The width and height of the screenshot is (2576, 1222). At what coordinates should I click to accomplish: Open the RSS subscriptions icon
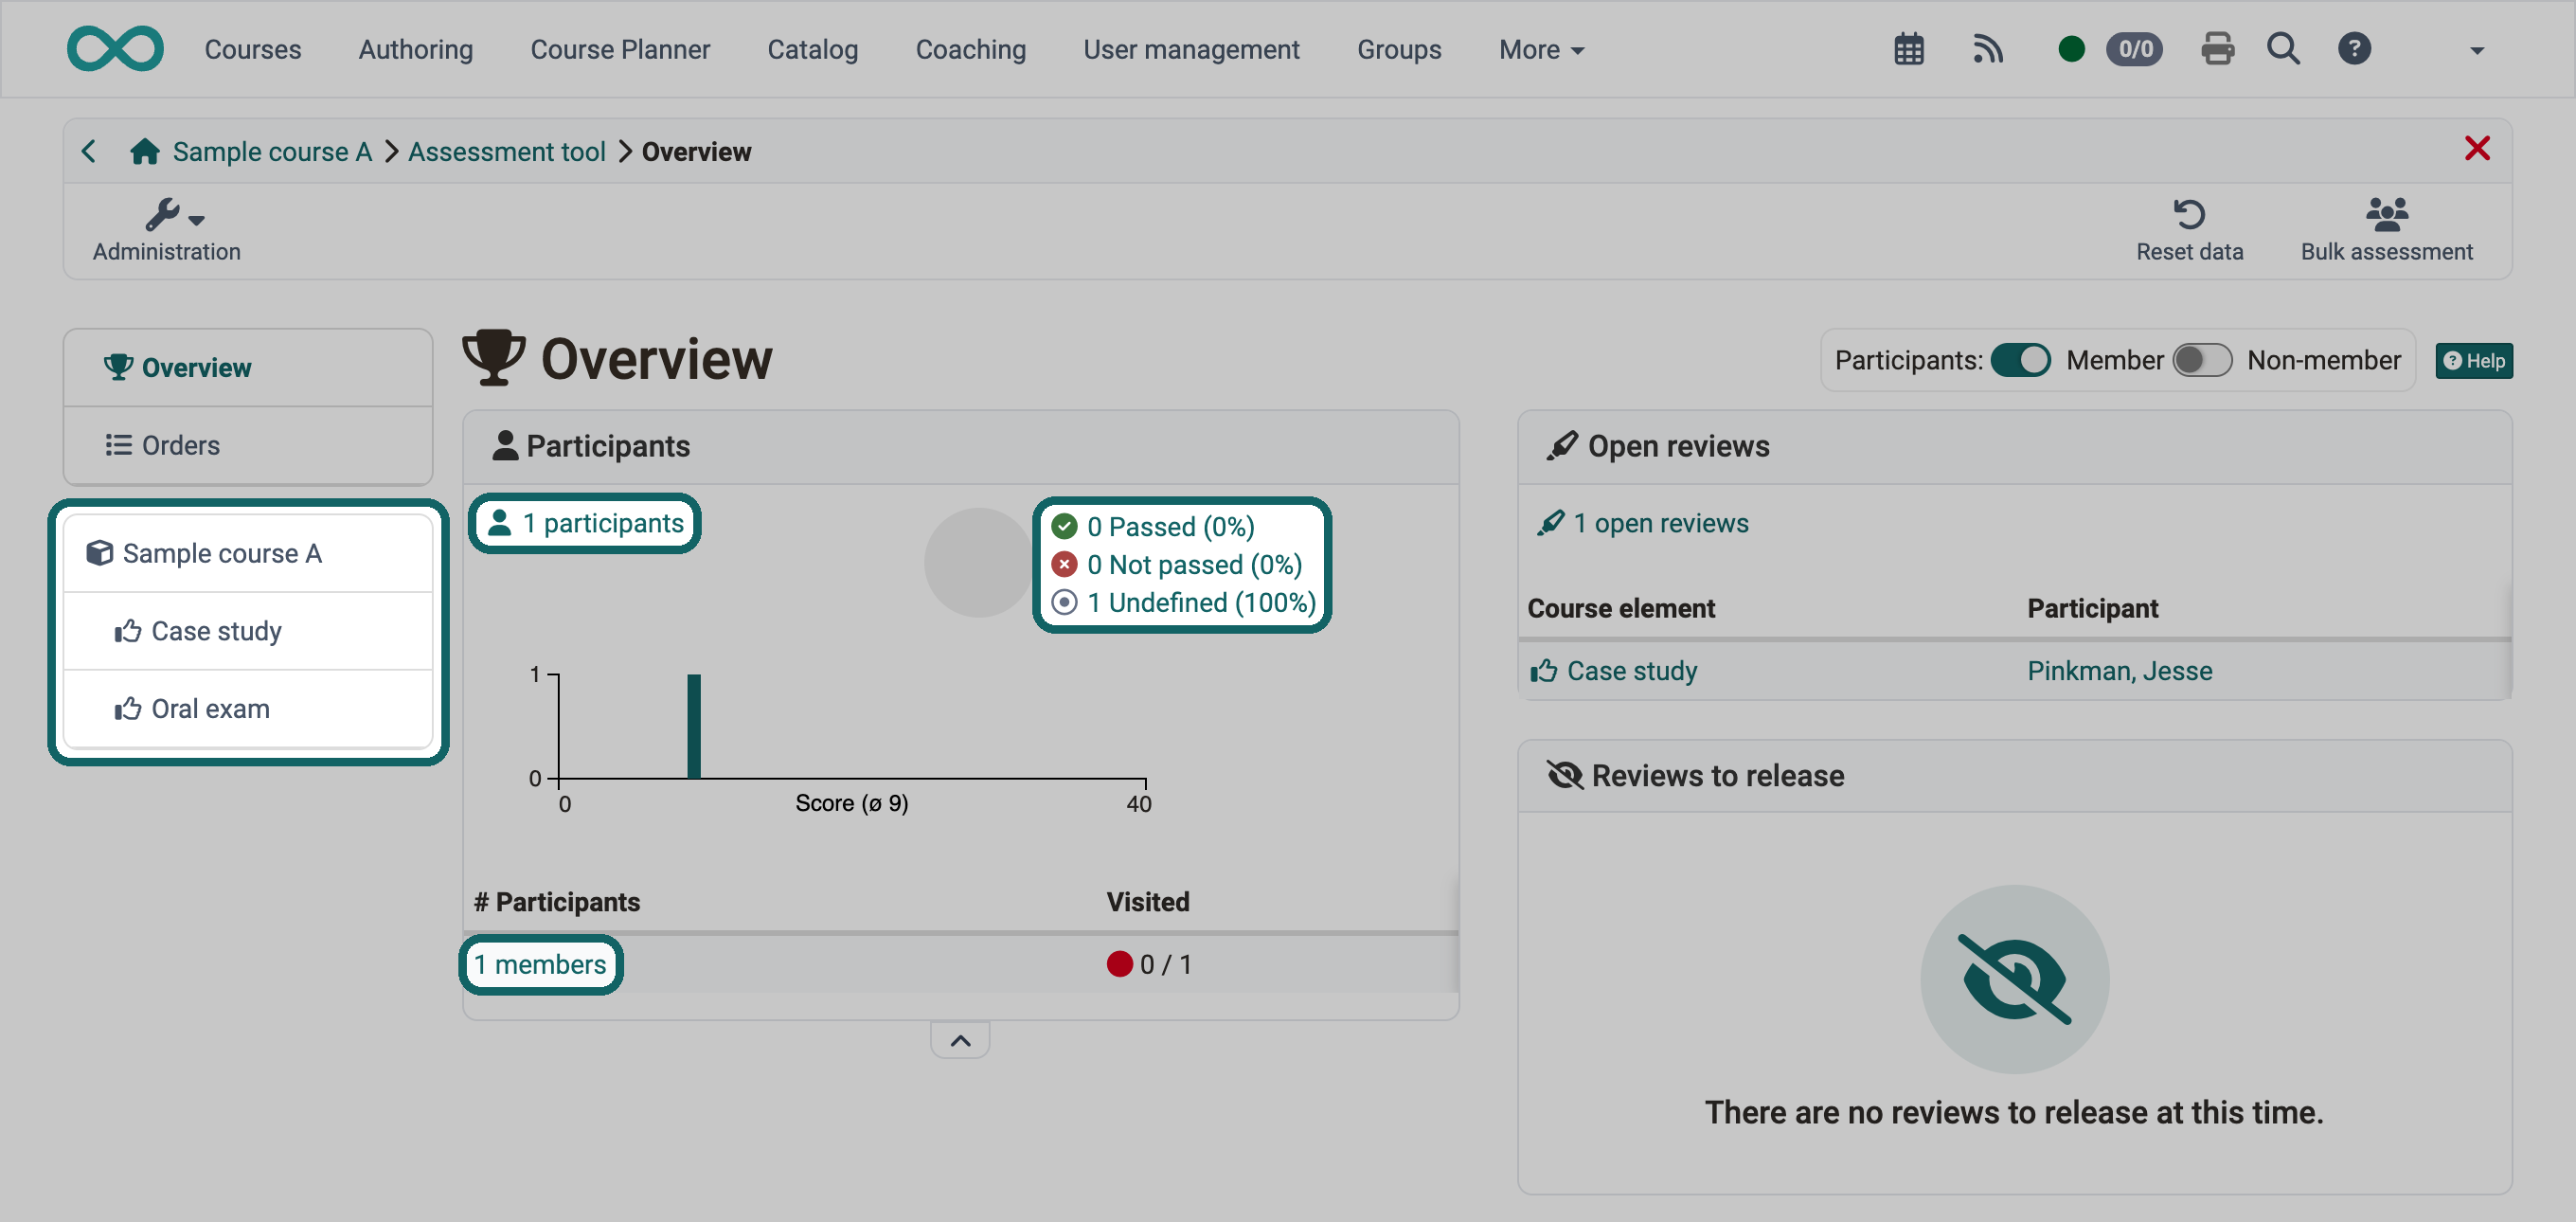tap(1987, 49)
